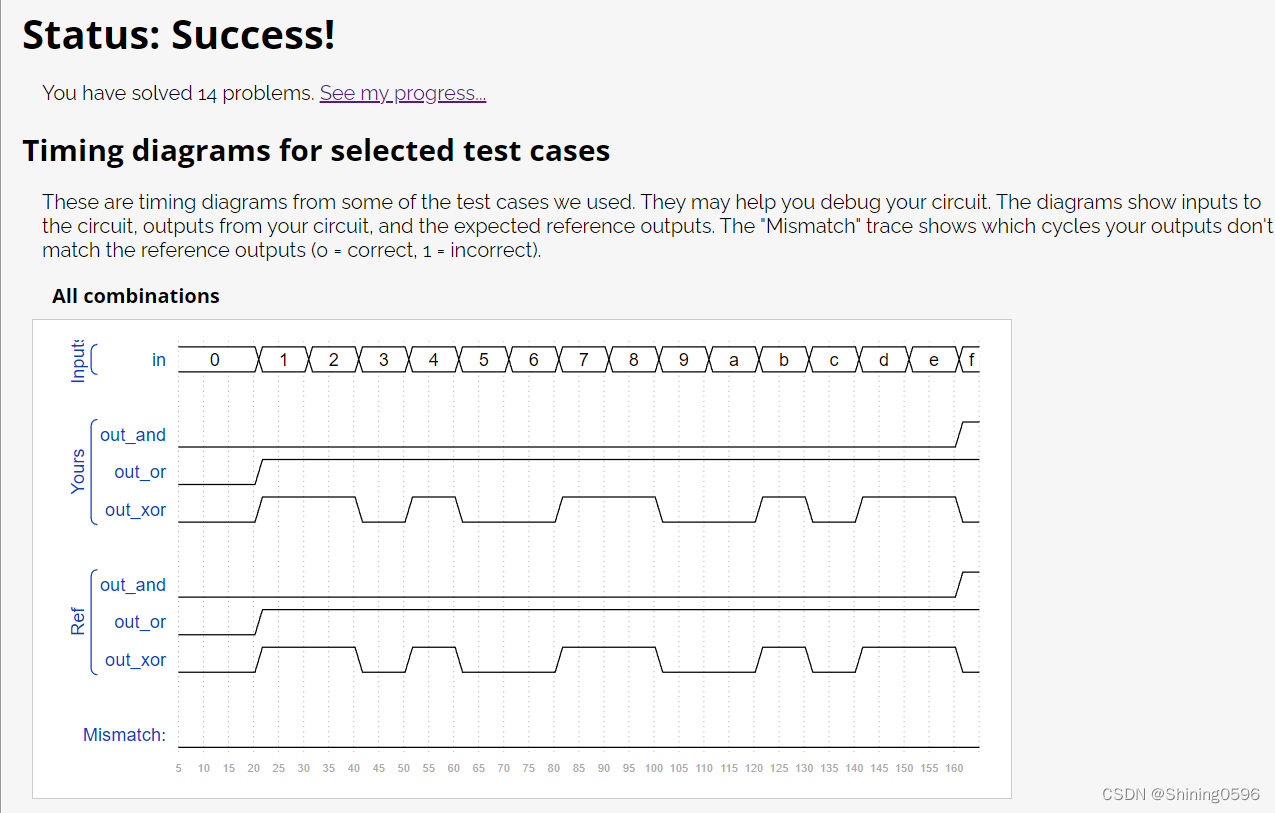Click the Timing diagrams section heading
Screen dimensions: 1275x813
316,150
